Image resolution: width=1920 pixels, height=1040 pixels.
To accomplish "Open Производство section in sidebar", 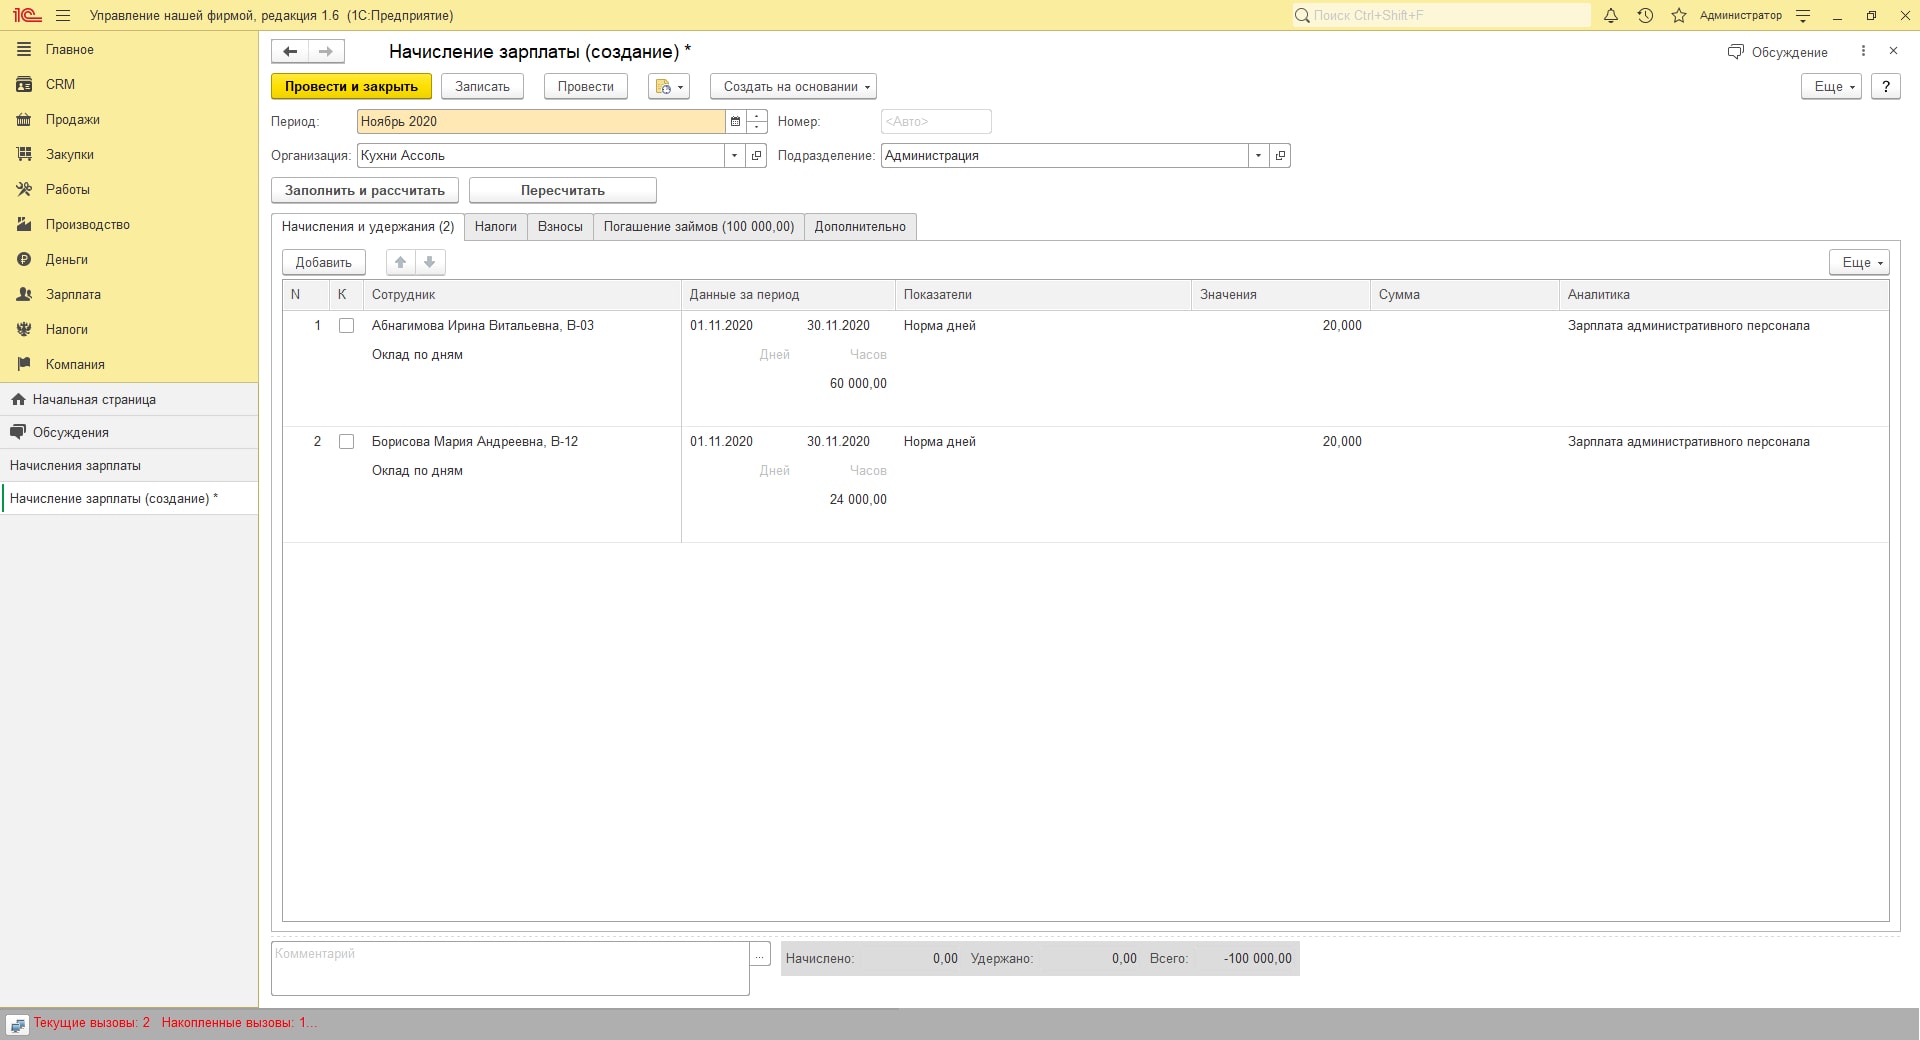I will [x=129, y=225].
